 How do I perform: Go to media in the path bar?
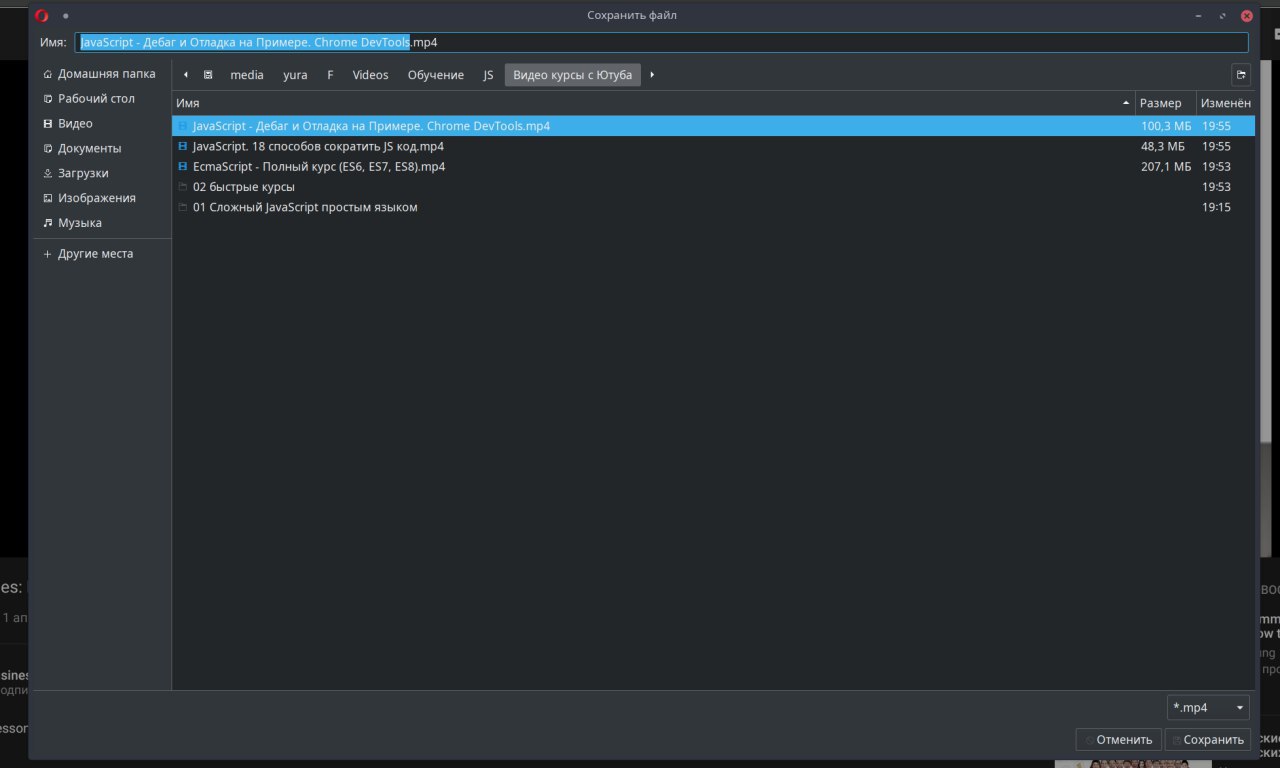coord(247,75)
